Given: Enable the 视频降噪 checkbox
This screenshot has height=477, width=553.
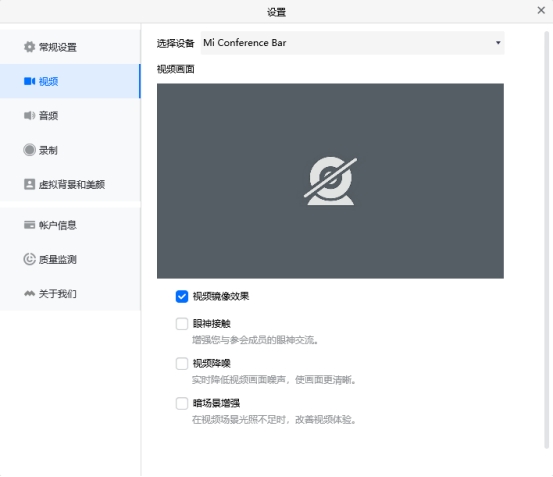Looking at the screenshot, I should pyautogui.click(x=182, y=363).
